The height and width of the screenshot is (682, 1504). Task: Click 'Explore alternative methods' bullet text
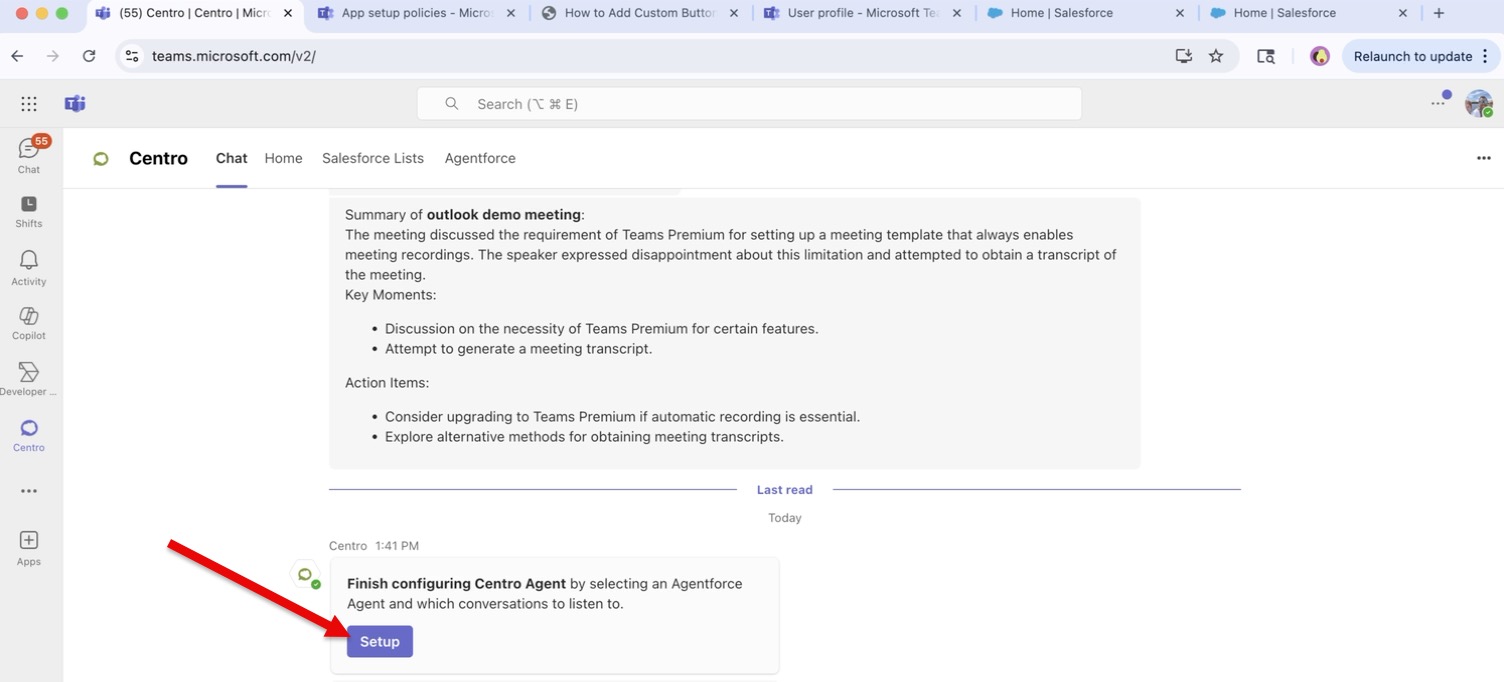[584, 437]
